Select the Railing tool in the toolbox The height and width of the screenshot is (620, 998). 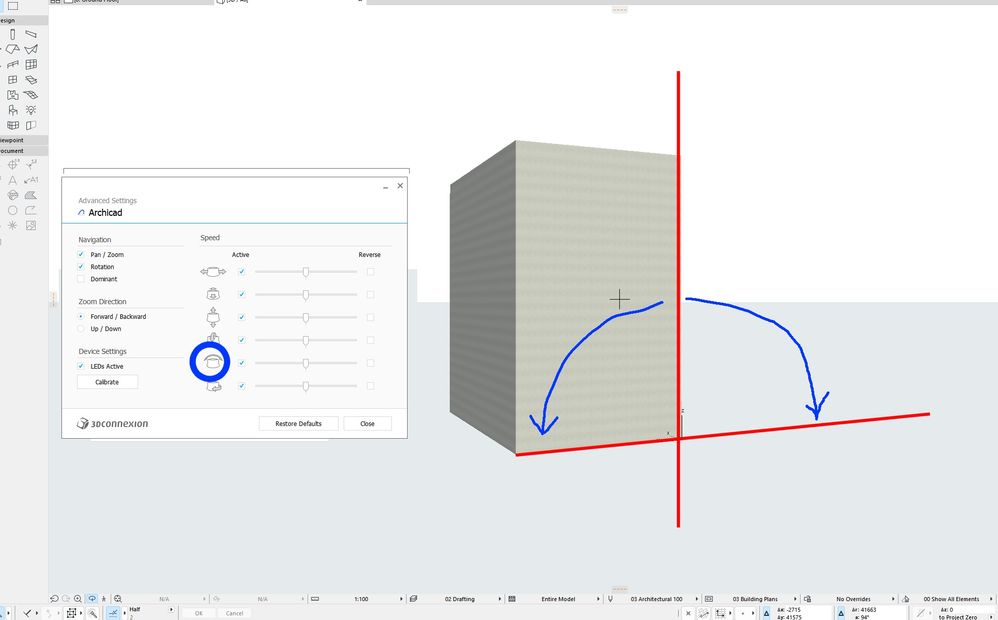(12, 65)
